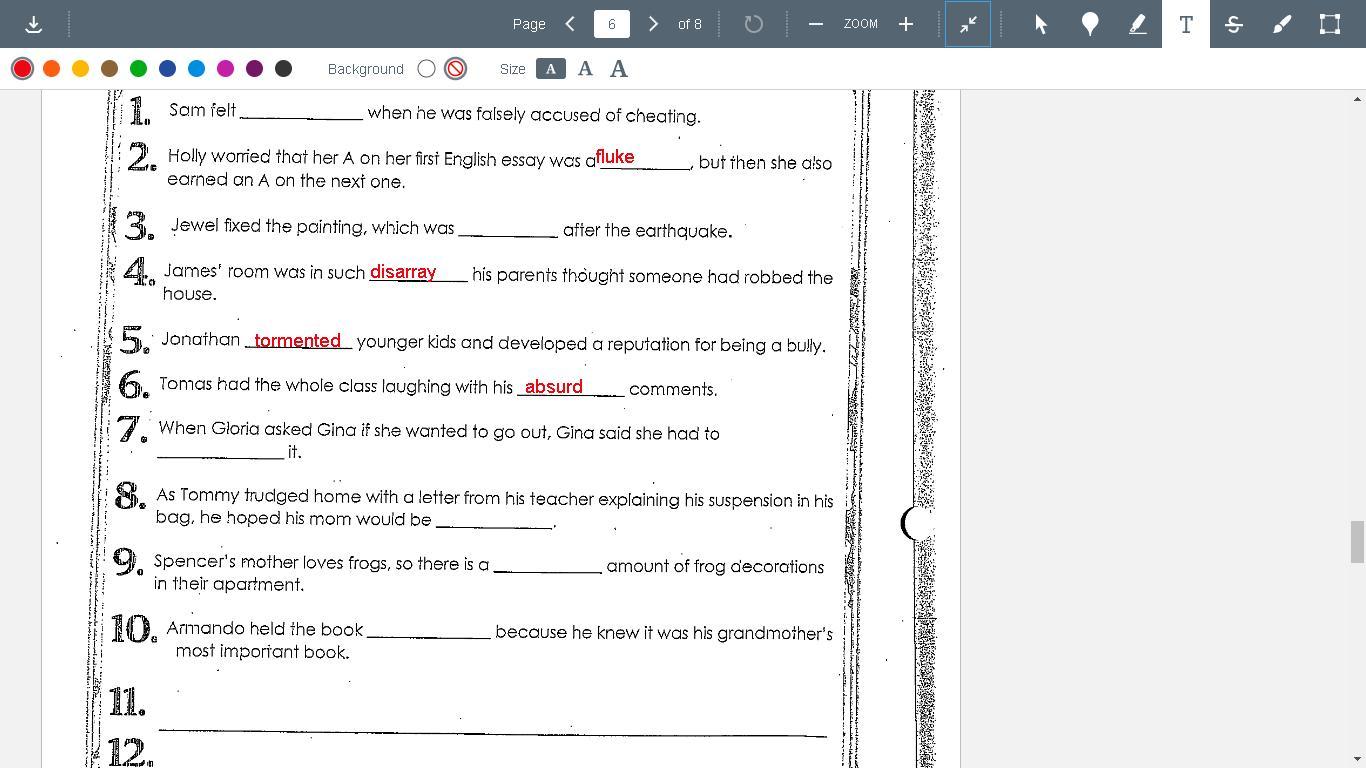Select the highlighter pen tool
The width and height of the screenshot is (1366, 768).
(x=1138, y=24)
